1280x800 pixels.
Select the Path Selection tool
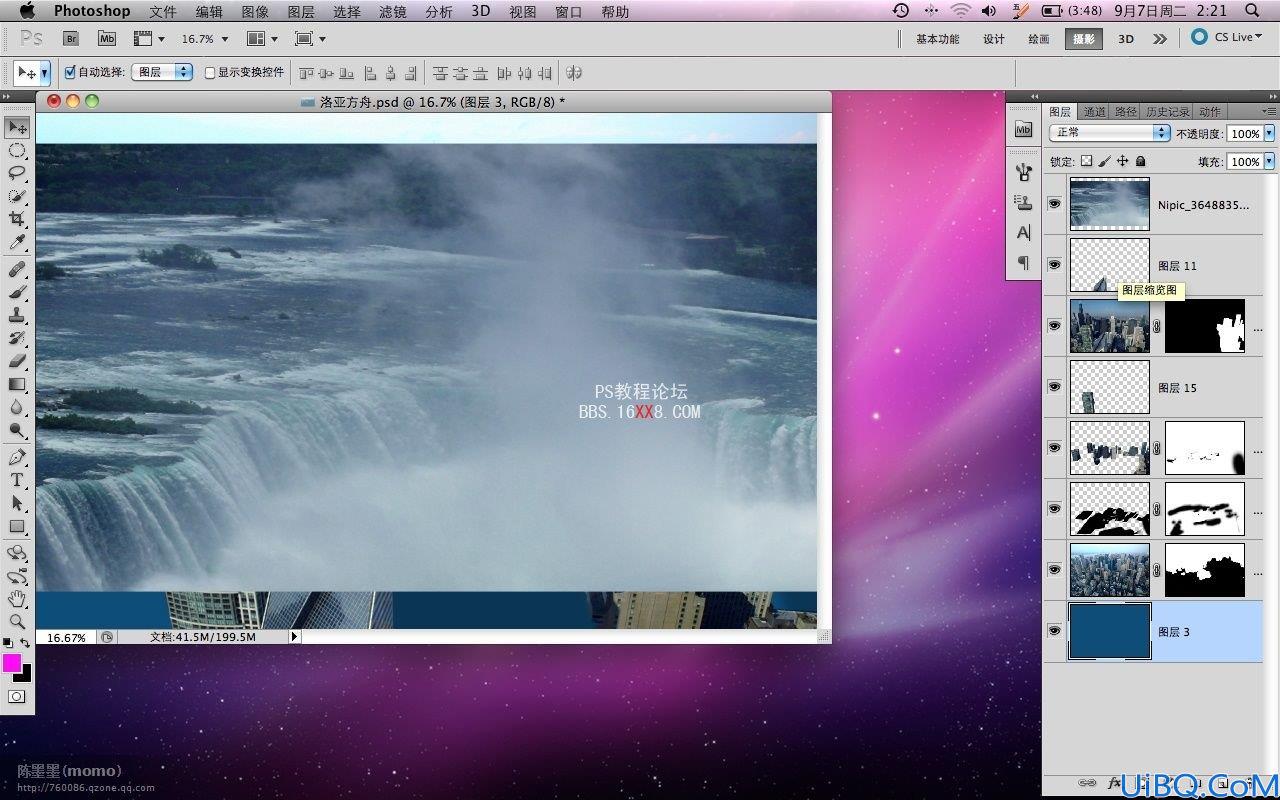pyautogui.click(x=17, y=503)
